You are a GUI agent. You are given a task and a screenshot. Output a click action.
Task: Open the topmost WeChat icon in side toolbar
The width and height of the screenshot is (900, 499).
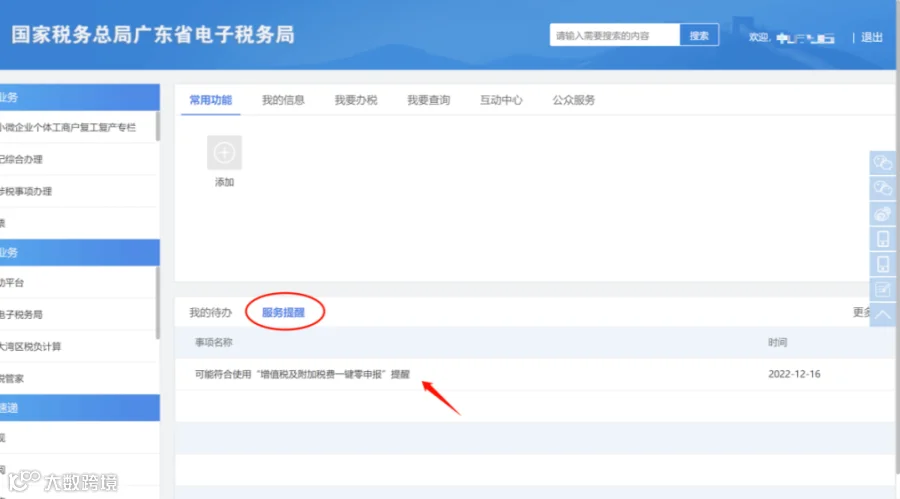(x=883, y=163)
